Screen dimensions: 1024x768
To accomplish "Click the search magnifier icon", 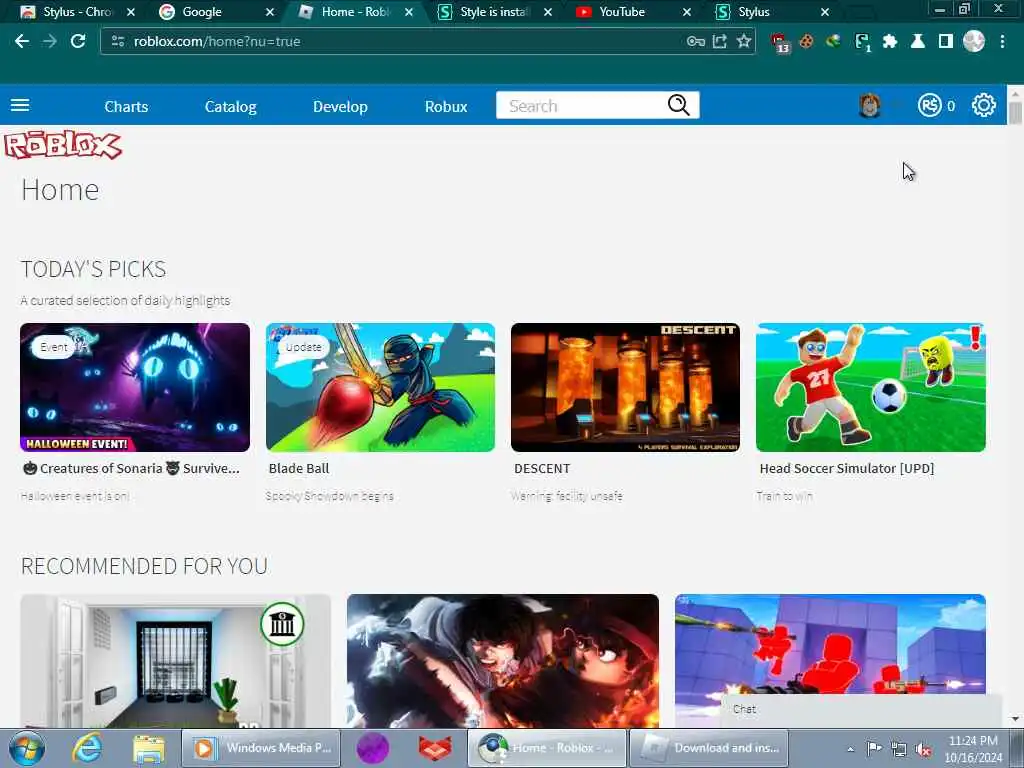I will coord(679,105).
